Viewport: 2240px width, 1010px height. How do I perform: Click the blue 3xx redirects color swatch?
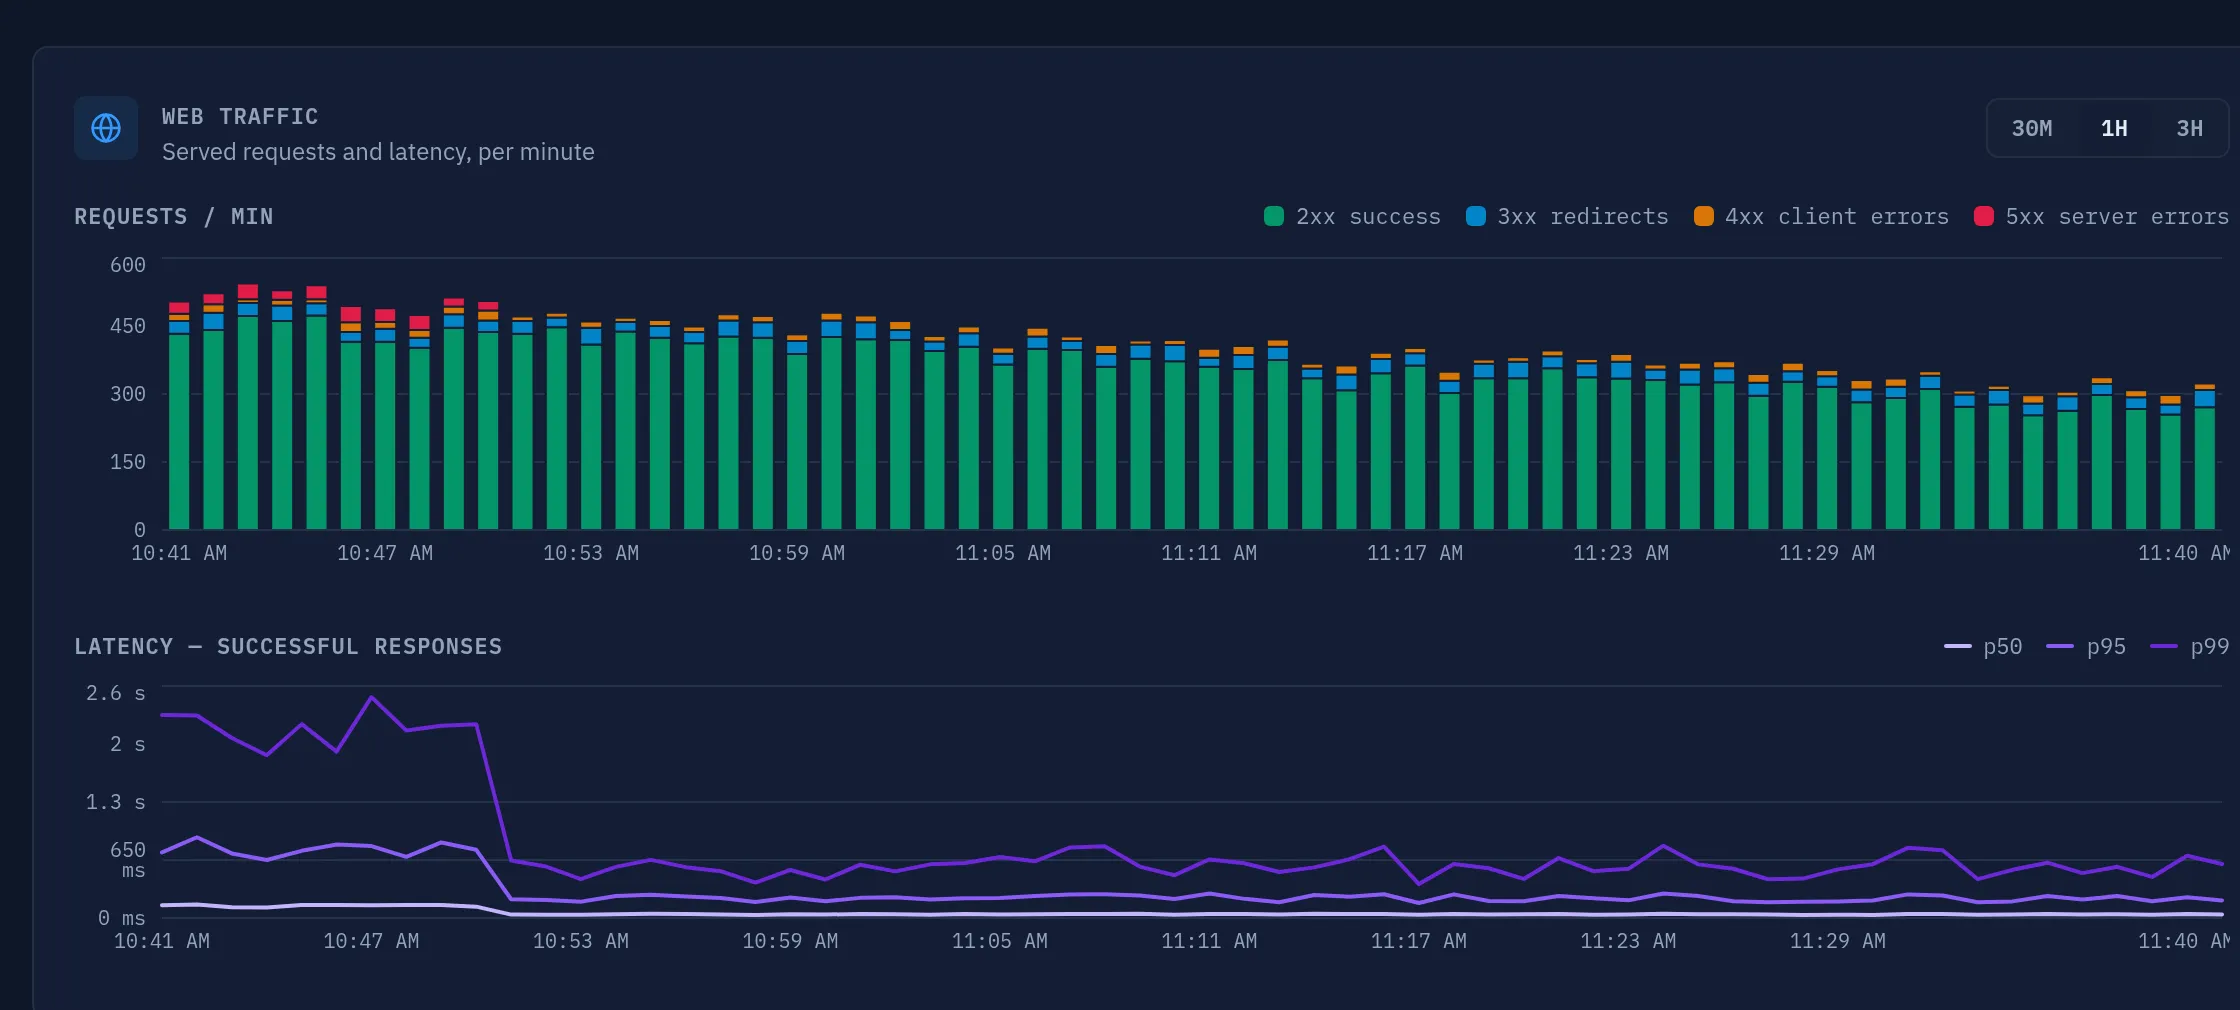(1475, 216)
